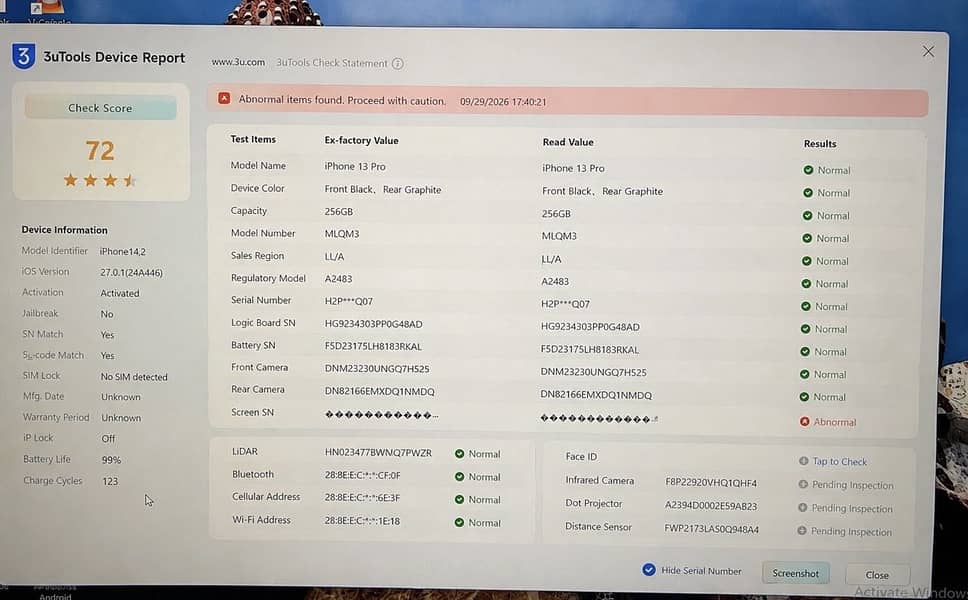Click the Charge Cycles value 123
968x600 pixels.
[110, 481]
